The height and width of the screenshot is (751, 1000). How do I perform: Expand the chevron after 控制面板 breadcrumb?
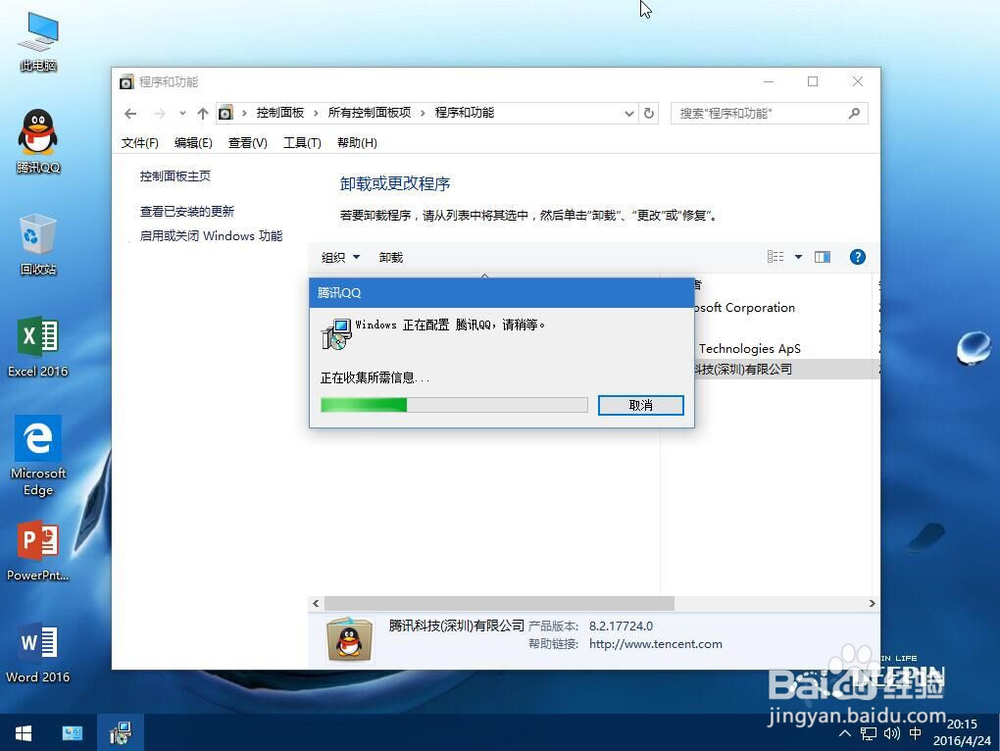click(316, 113)
